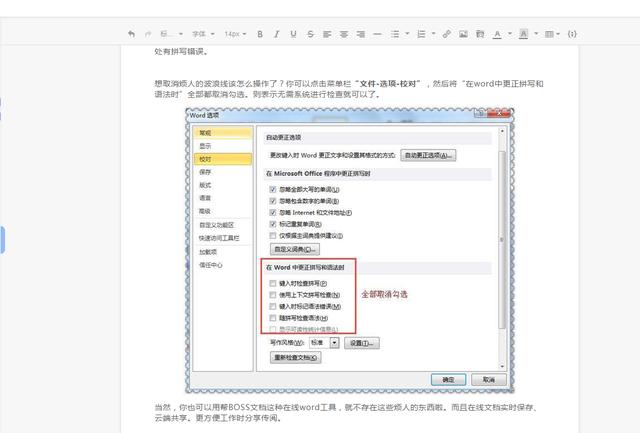Click the scrollbar up arrow in Word Options
This screenshot has height=433, width=640.
(x=502, y=131)
